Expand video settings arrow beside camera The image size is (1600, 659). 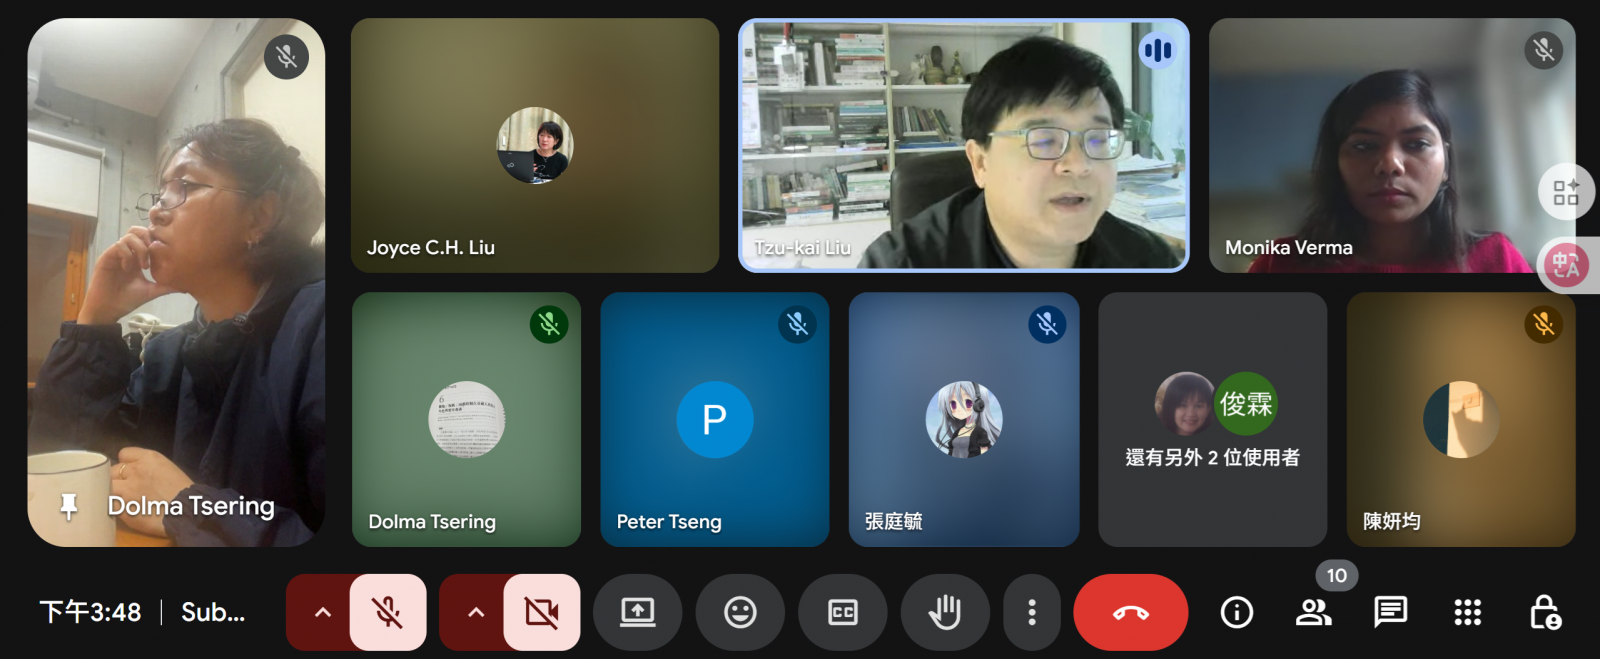475,612
